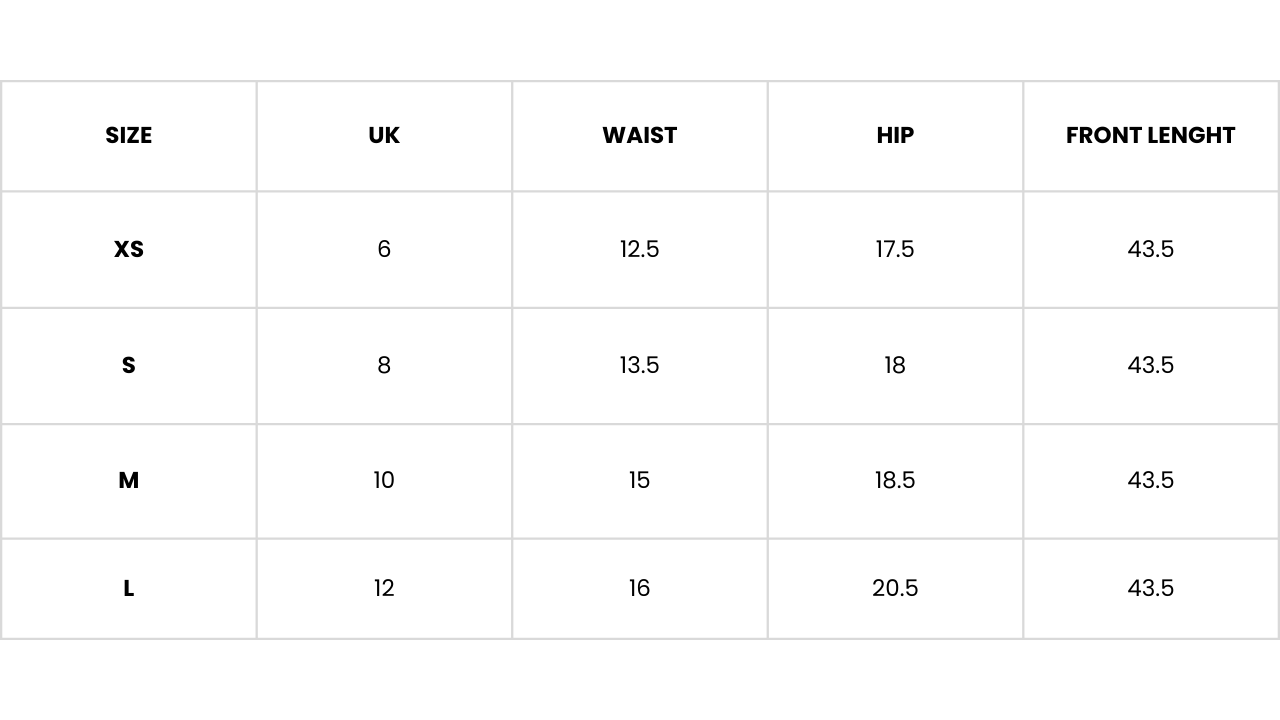
Task: Click waist value 12.5
Action: [639, 249]
